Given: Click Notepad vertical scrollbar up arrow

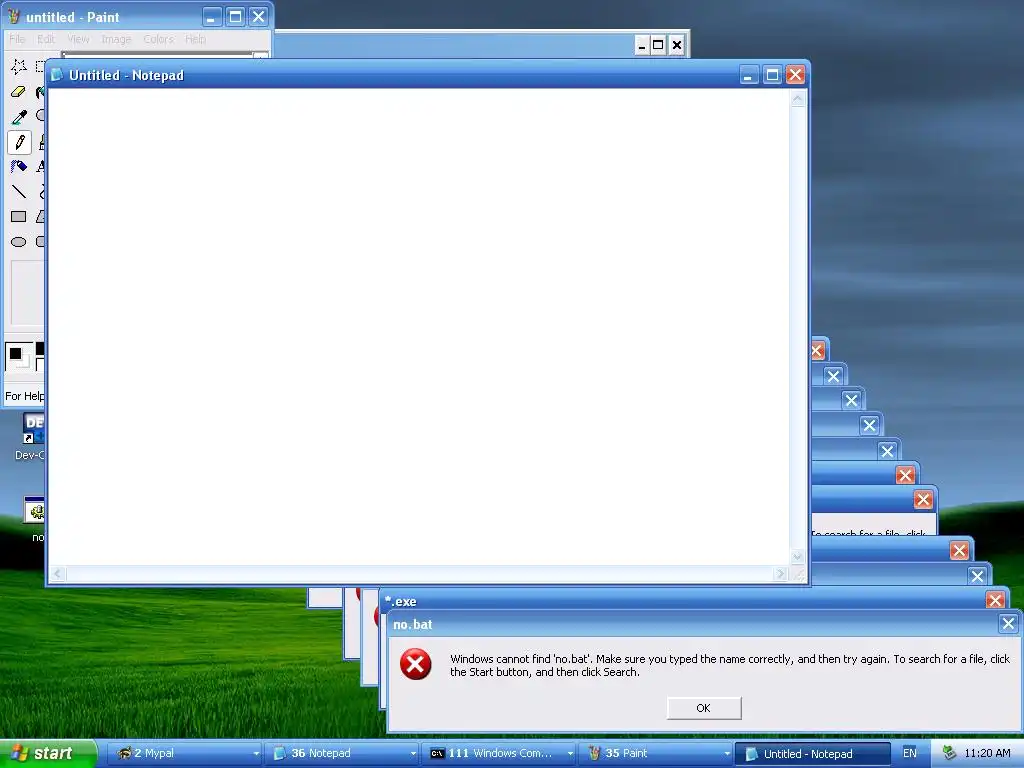Looking at the screenshot, I should (797, 99).
